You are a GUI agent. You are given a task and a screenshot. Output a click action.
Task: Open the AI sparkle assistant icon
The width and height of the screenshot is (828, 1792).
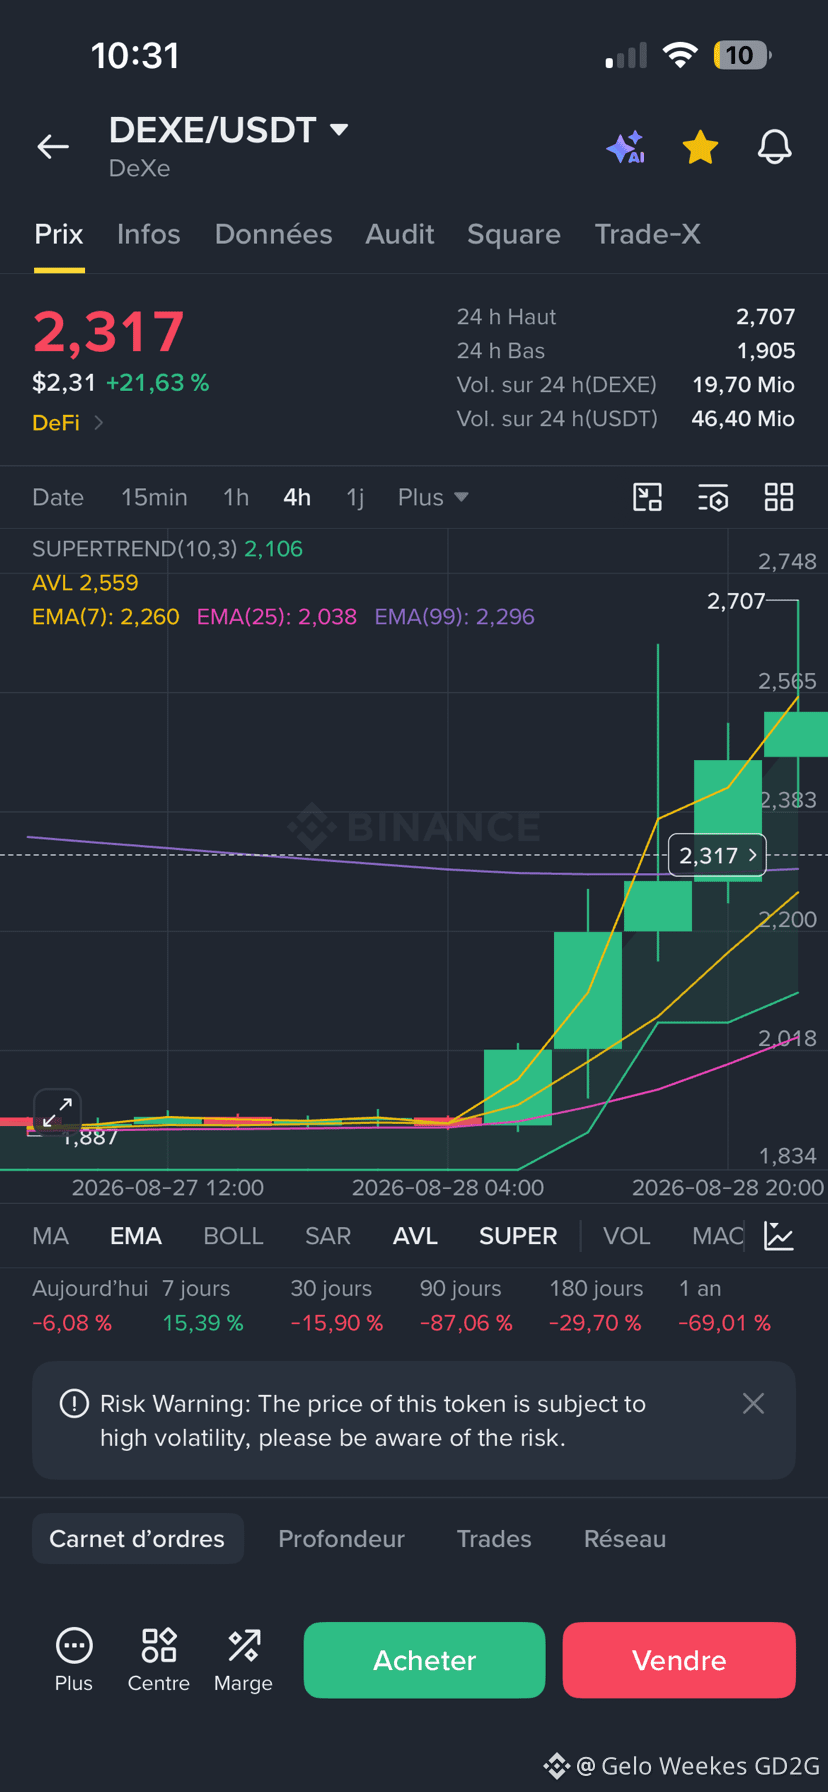click(626, 147)
